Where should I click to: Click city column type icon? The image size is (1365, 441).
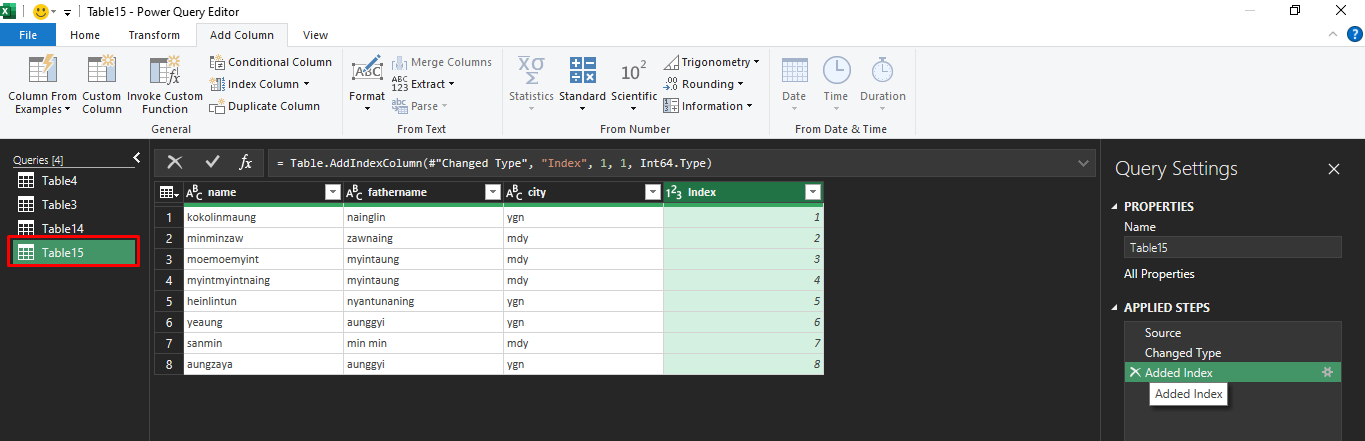coord(514,192)
